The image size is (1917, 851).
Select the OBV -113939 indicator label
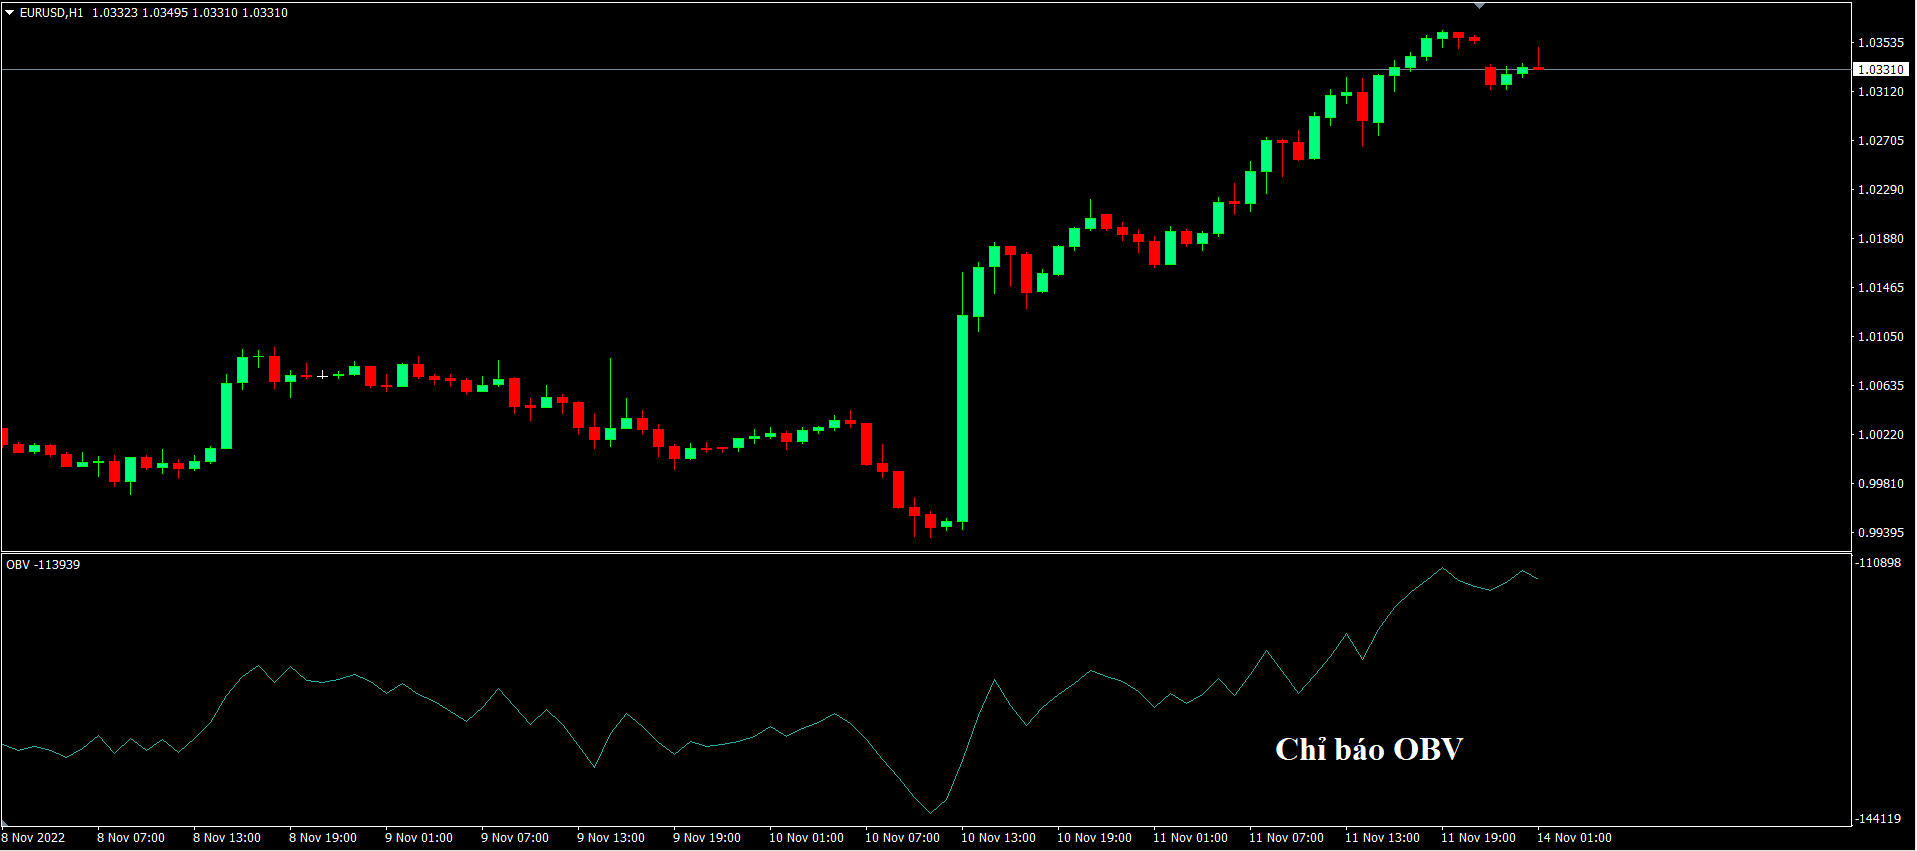(43, 565)
